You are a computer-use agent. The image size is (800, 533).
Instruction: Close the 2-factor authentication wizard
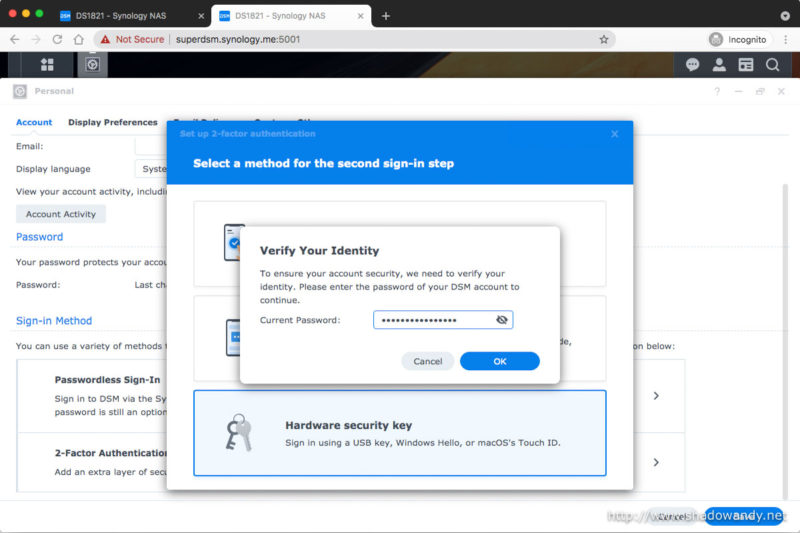pos(615,134)
